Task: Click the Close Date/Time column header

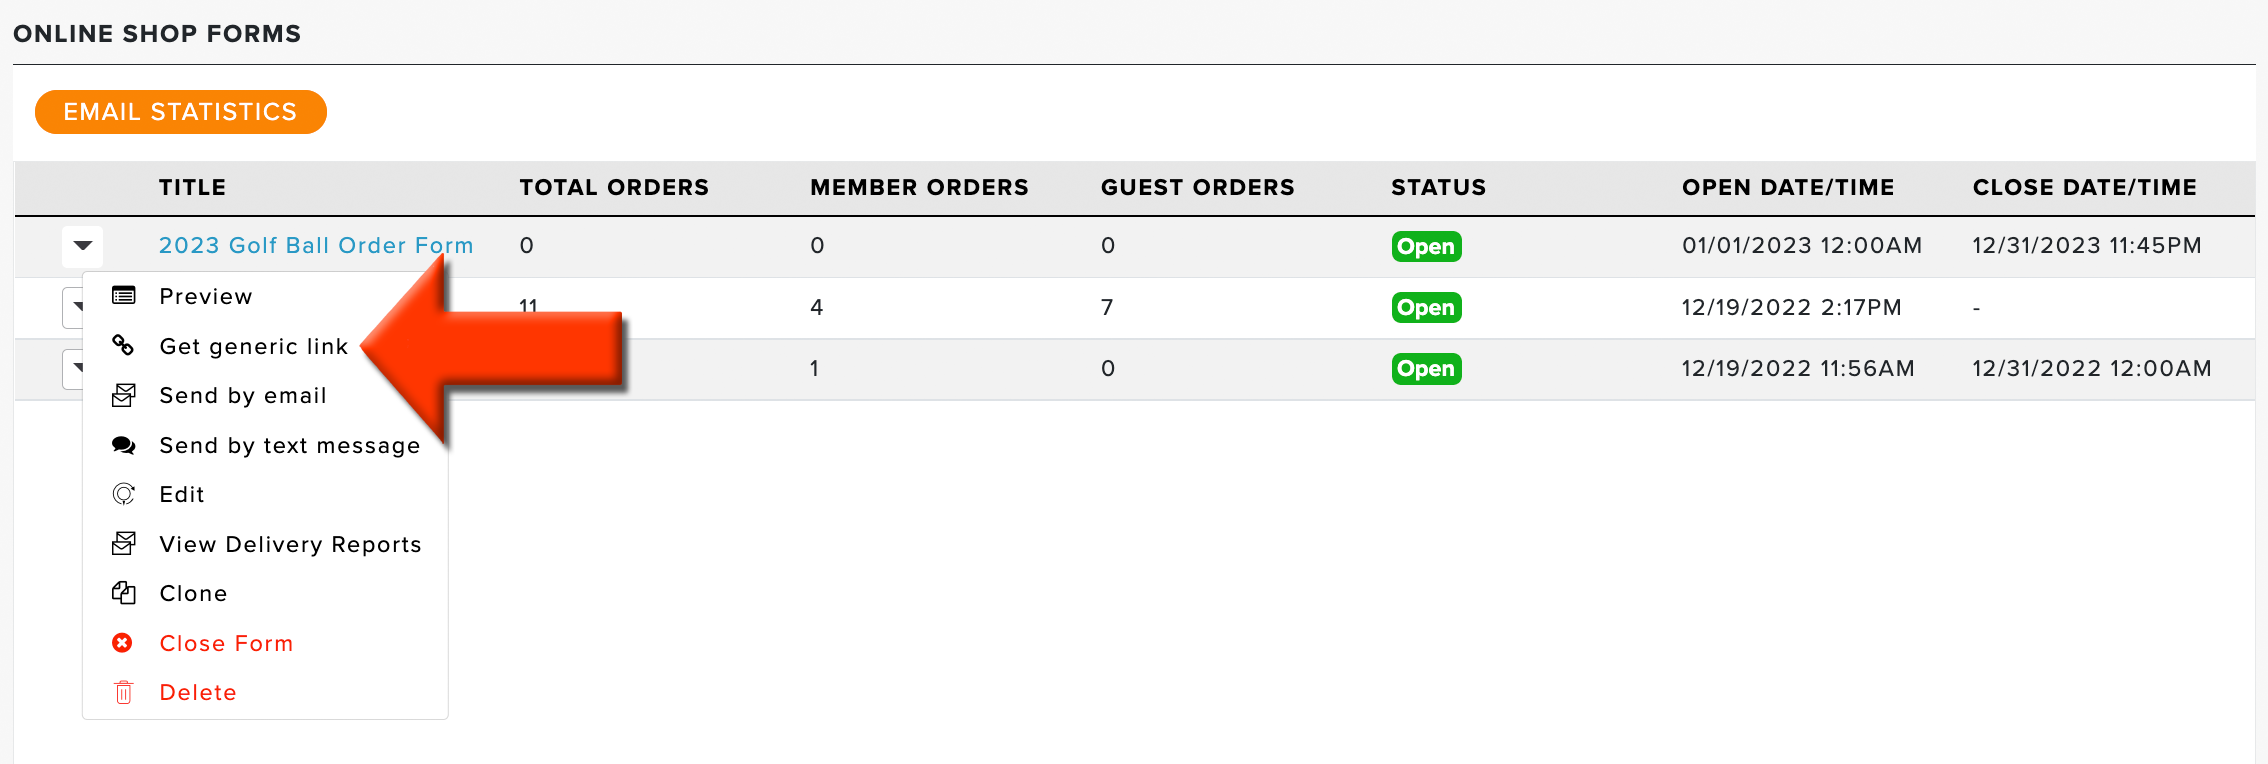Action: (x=2085, y=187)
